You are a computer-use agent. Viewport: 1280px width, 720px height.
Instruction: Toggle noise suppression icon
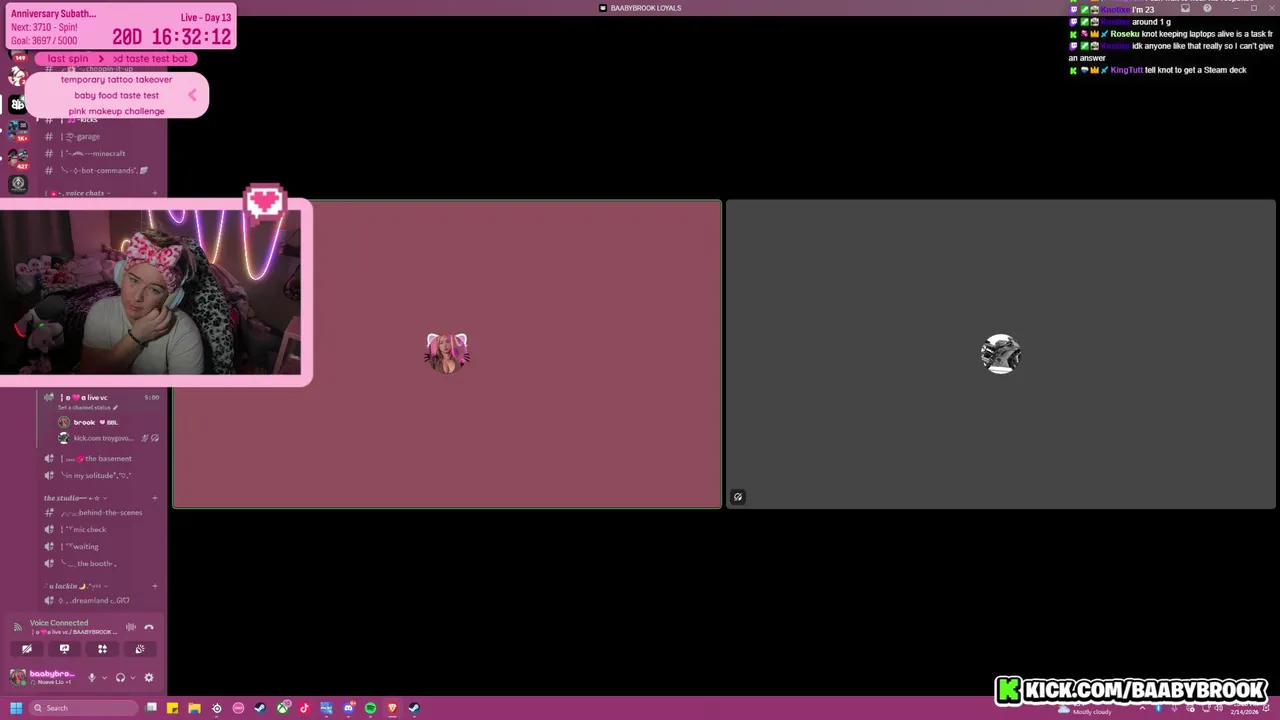coord(130,627)
